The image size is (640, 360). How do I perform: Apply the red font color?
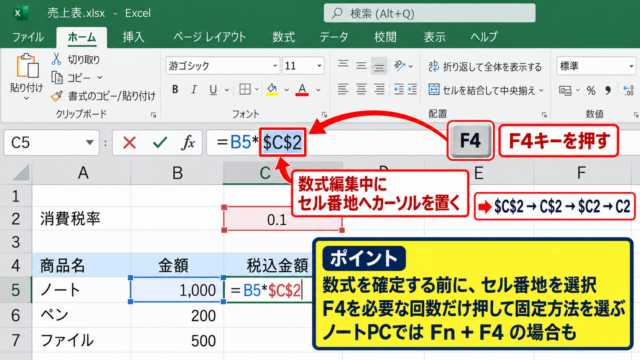302,89
